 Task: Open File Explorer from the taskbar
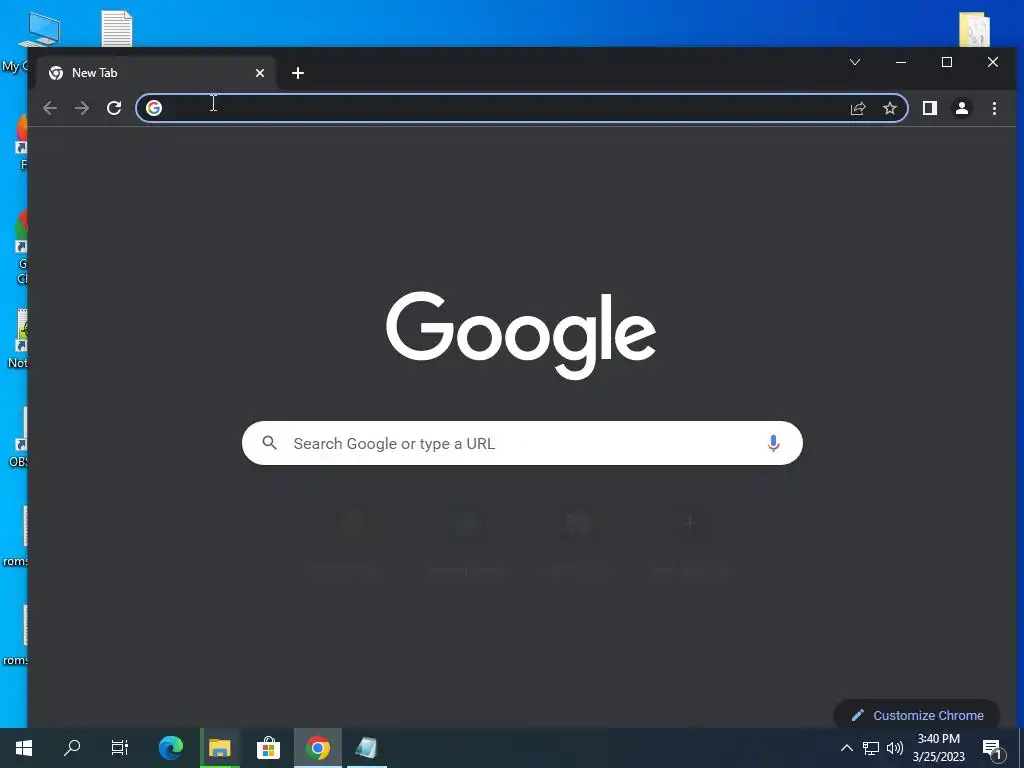[x=220, y=748]
